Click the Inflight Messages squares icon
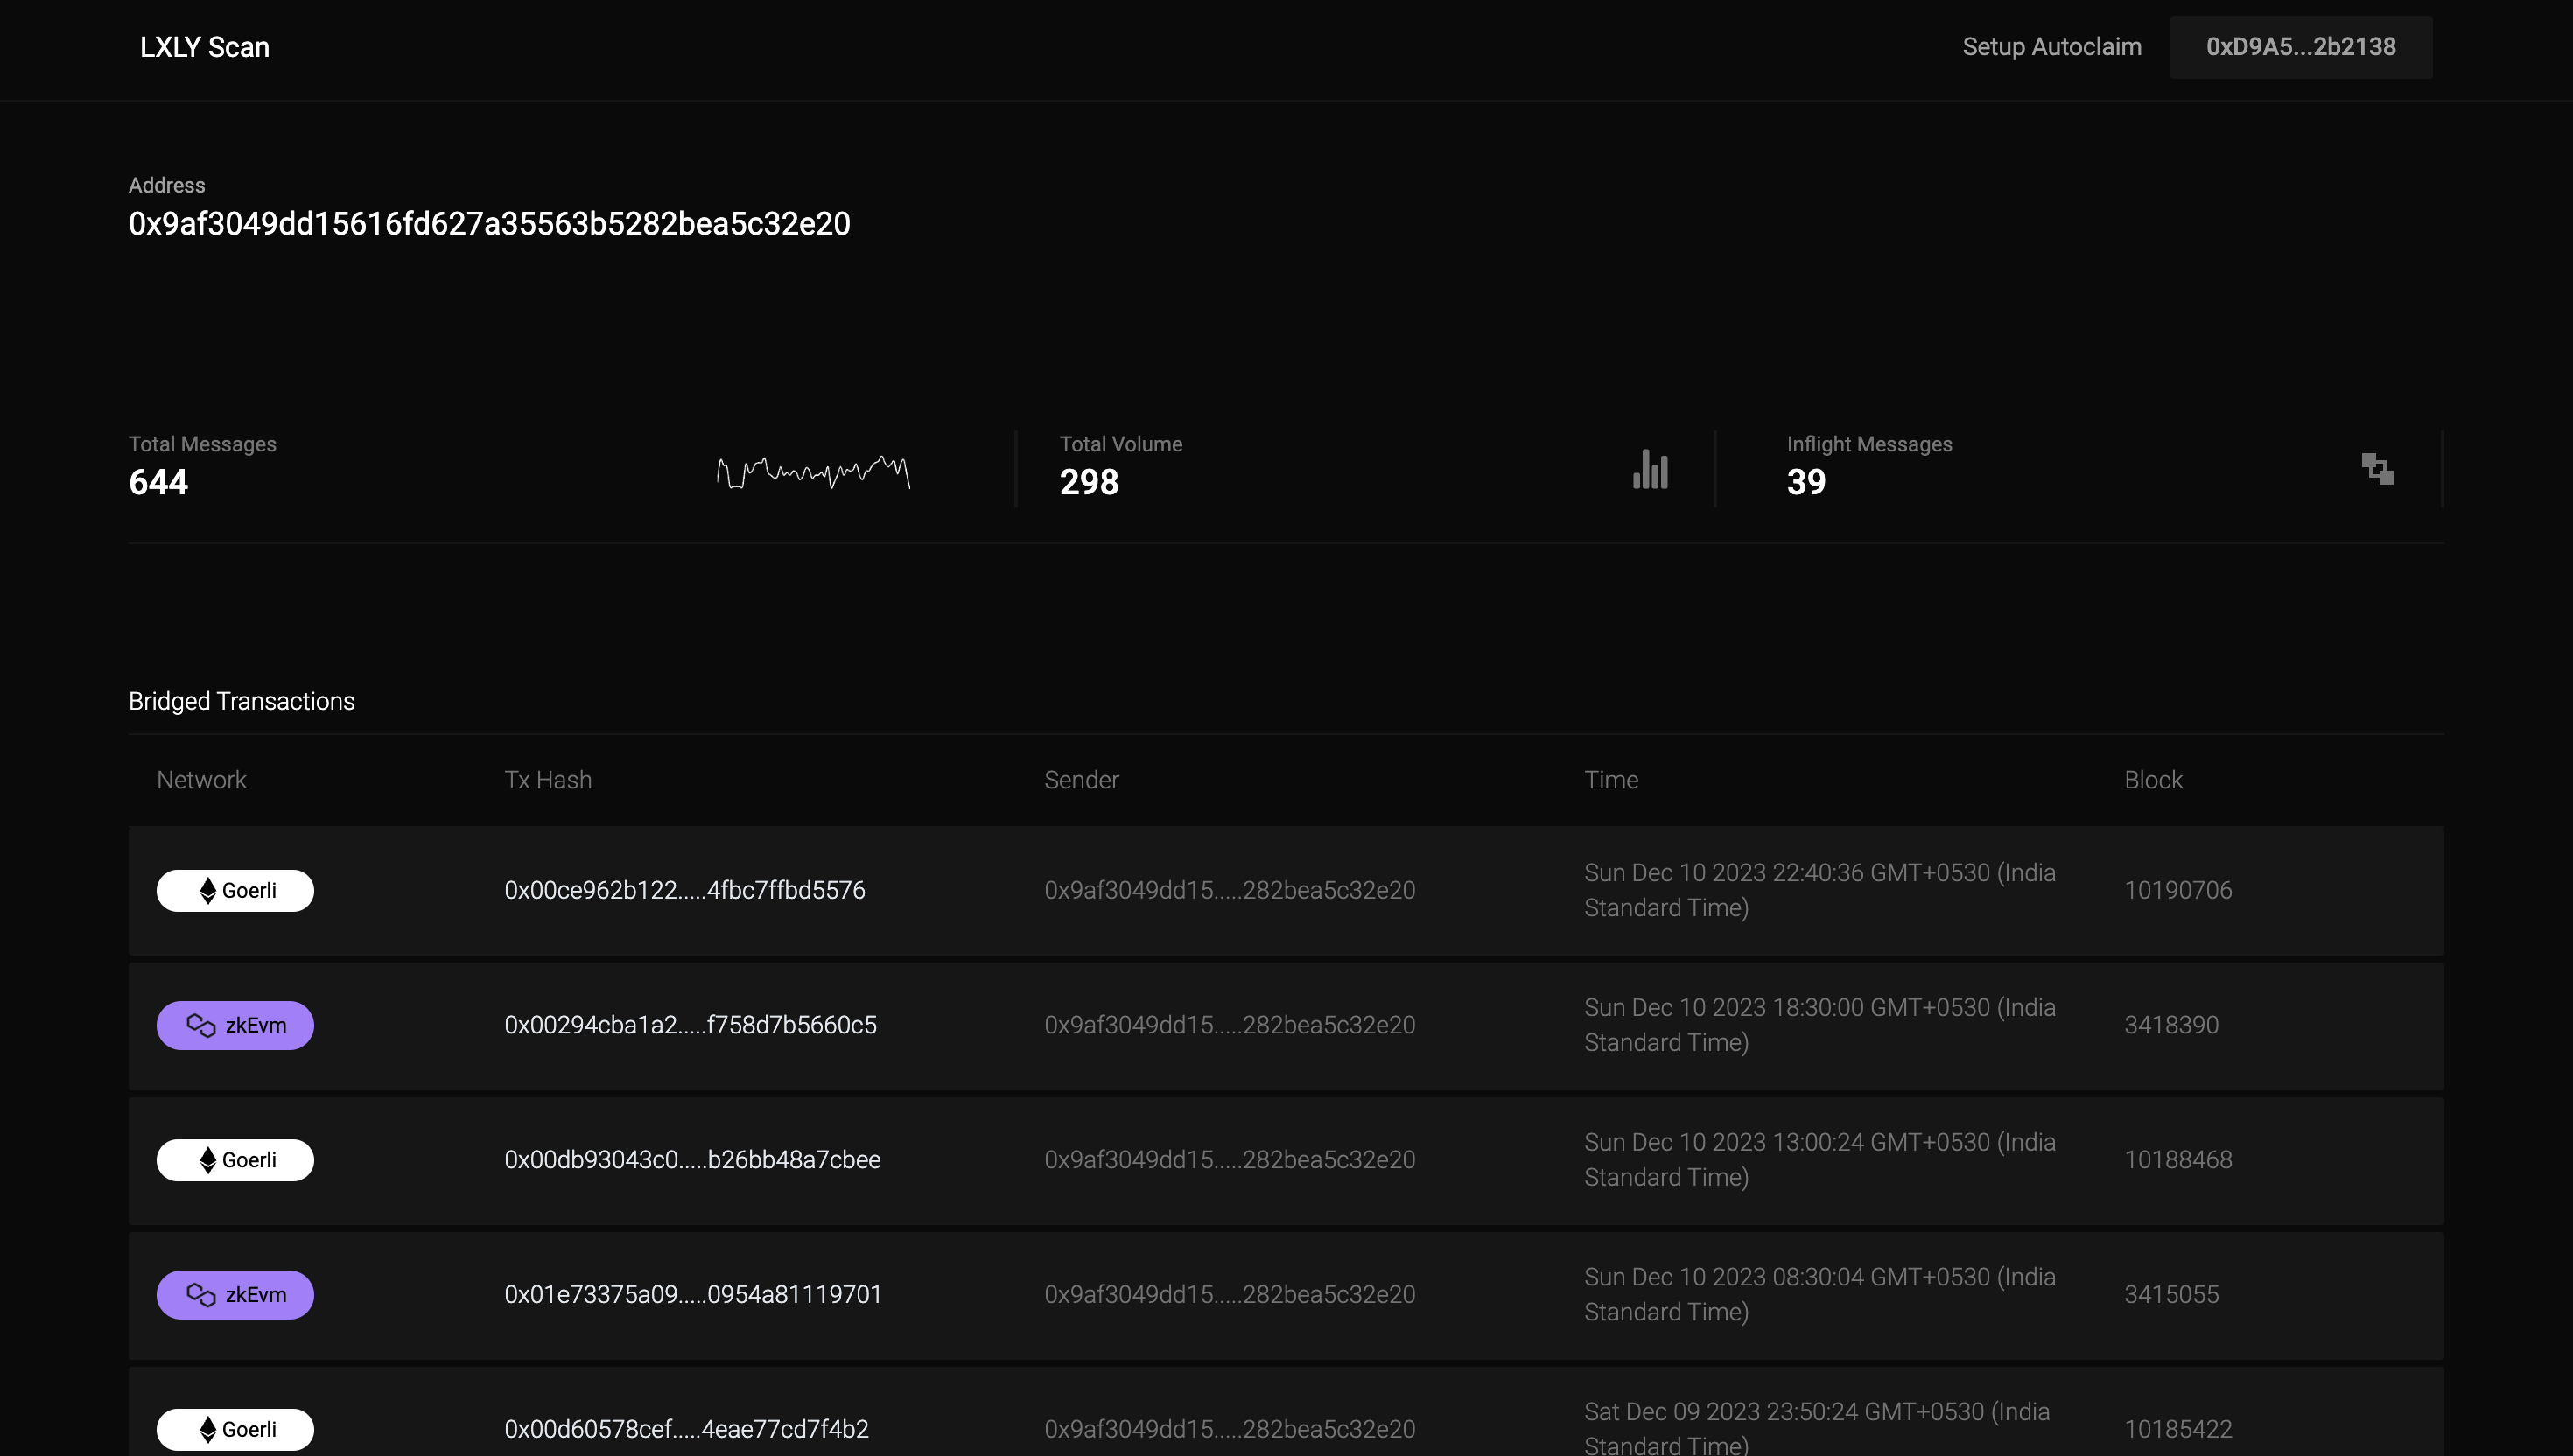The height and width of the screenshot is (1456, 2573). 2377,468
